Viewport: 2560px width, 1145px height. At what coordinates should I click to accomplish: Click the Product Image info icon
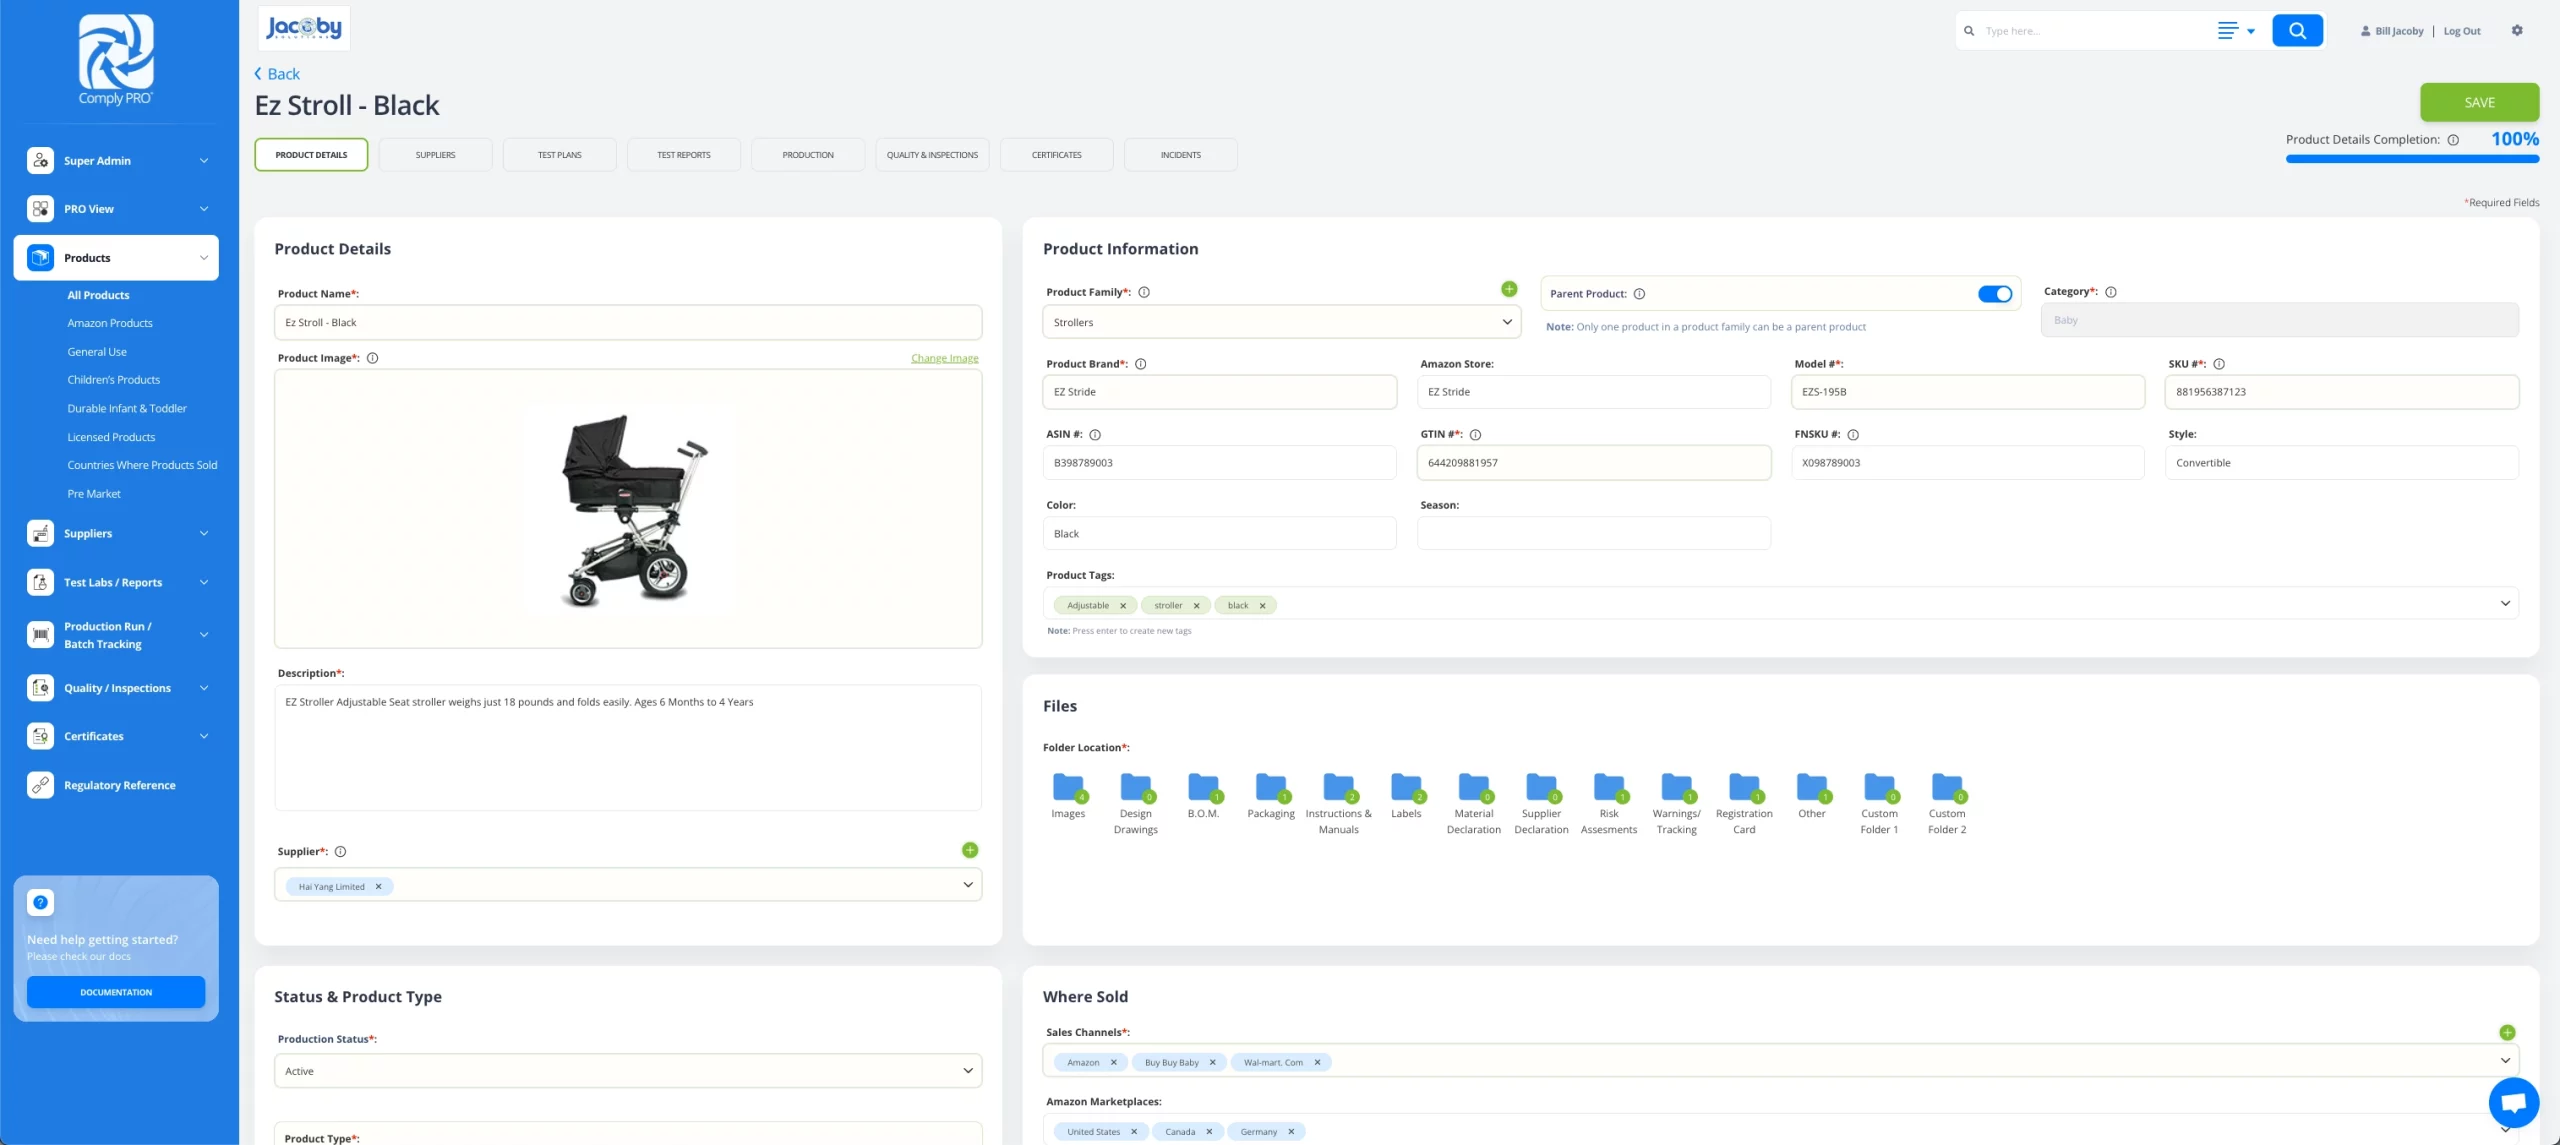click(372, 358)
